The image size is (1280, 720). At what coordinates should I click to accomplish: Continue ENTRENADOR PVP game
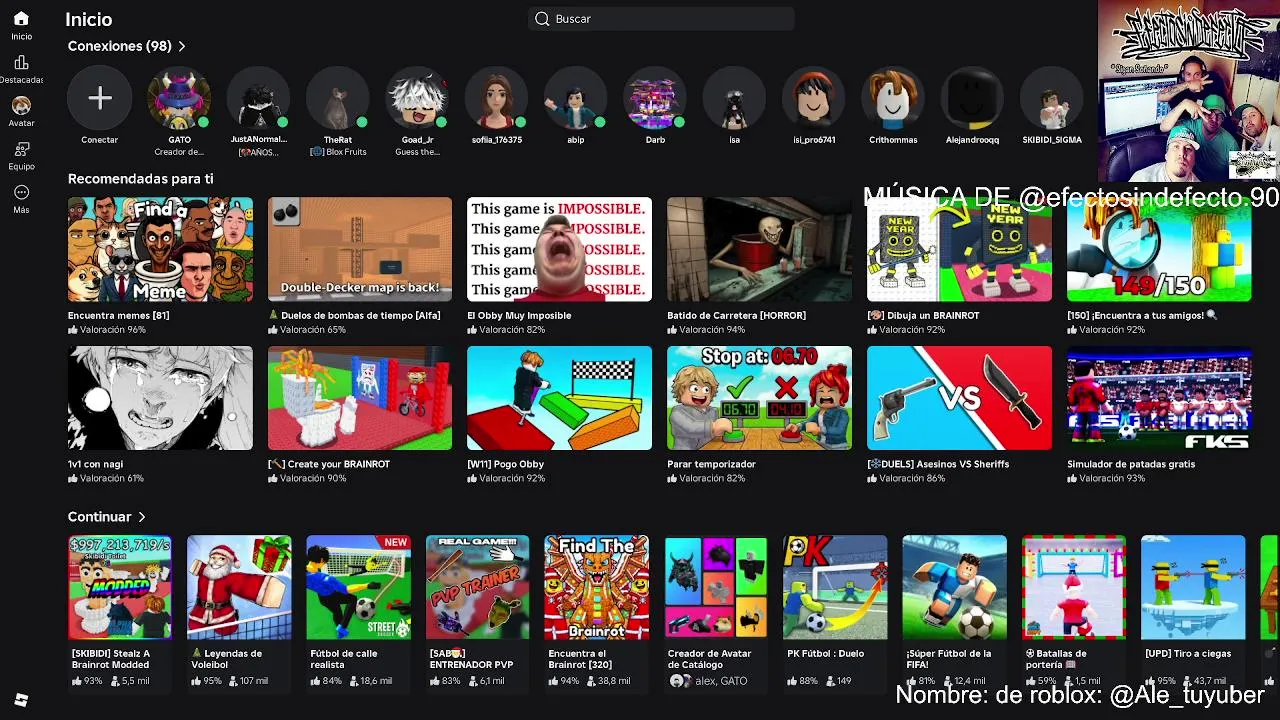pos(477,587)
